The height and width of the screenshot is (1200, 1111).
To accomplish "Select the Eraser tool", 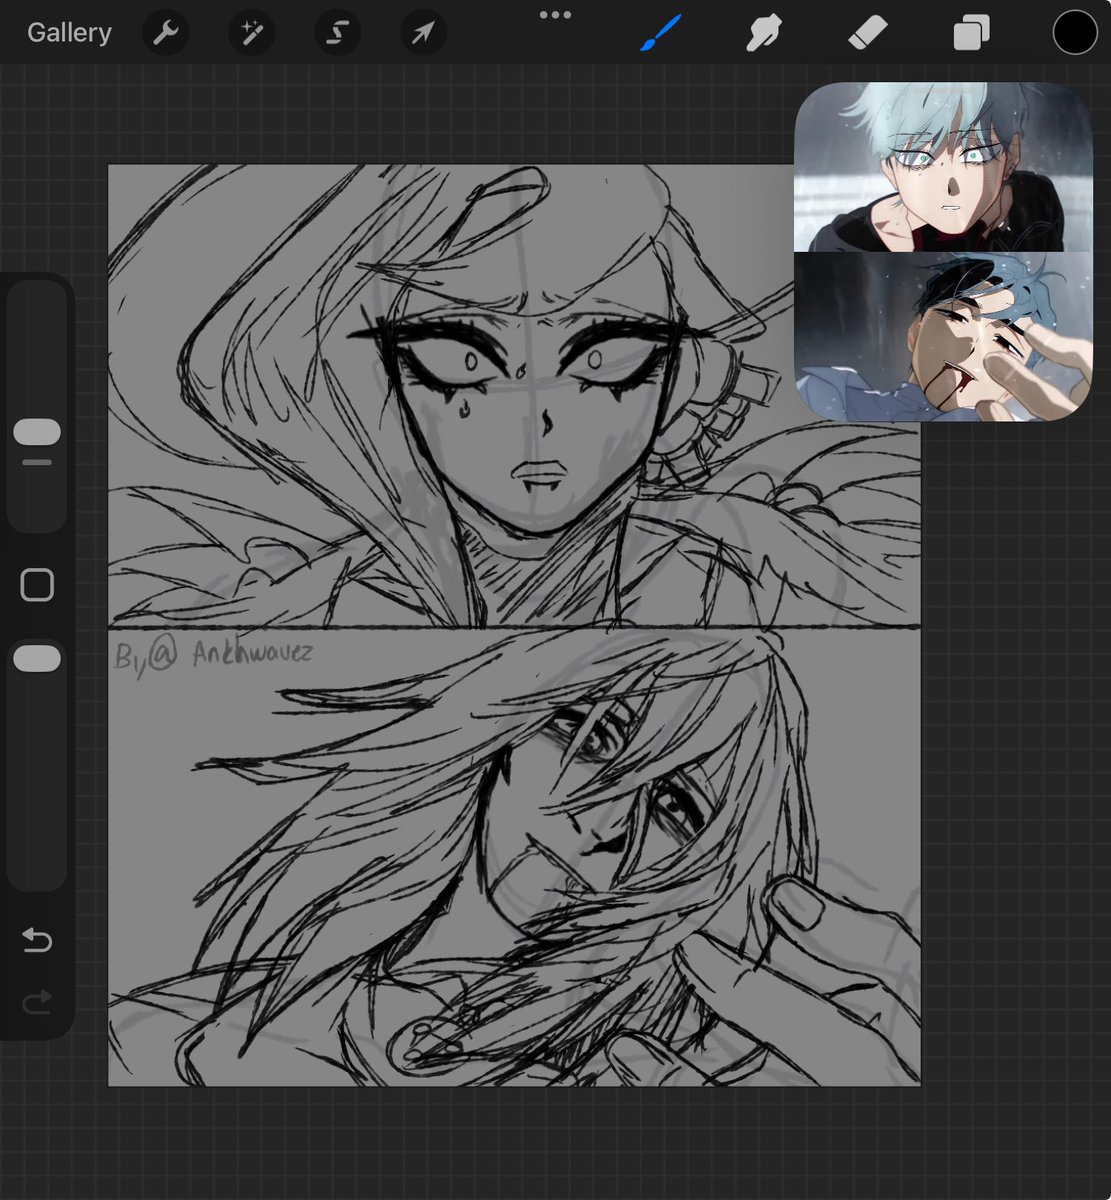I will pyautogui.click(x=867, y=33).
